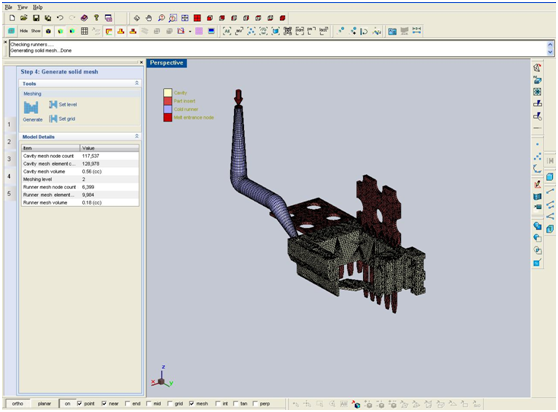Image resolution: width=558 pixels, height=412 pixels.
Task: Open the Help menu
Action: pyautogui.click(x=37, y=7)
